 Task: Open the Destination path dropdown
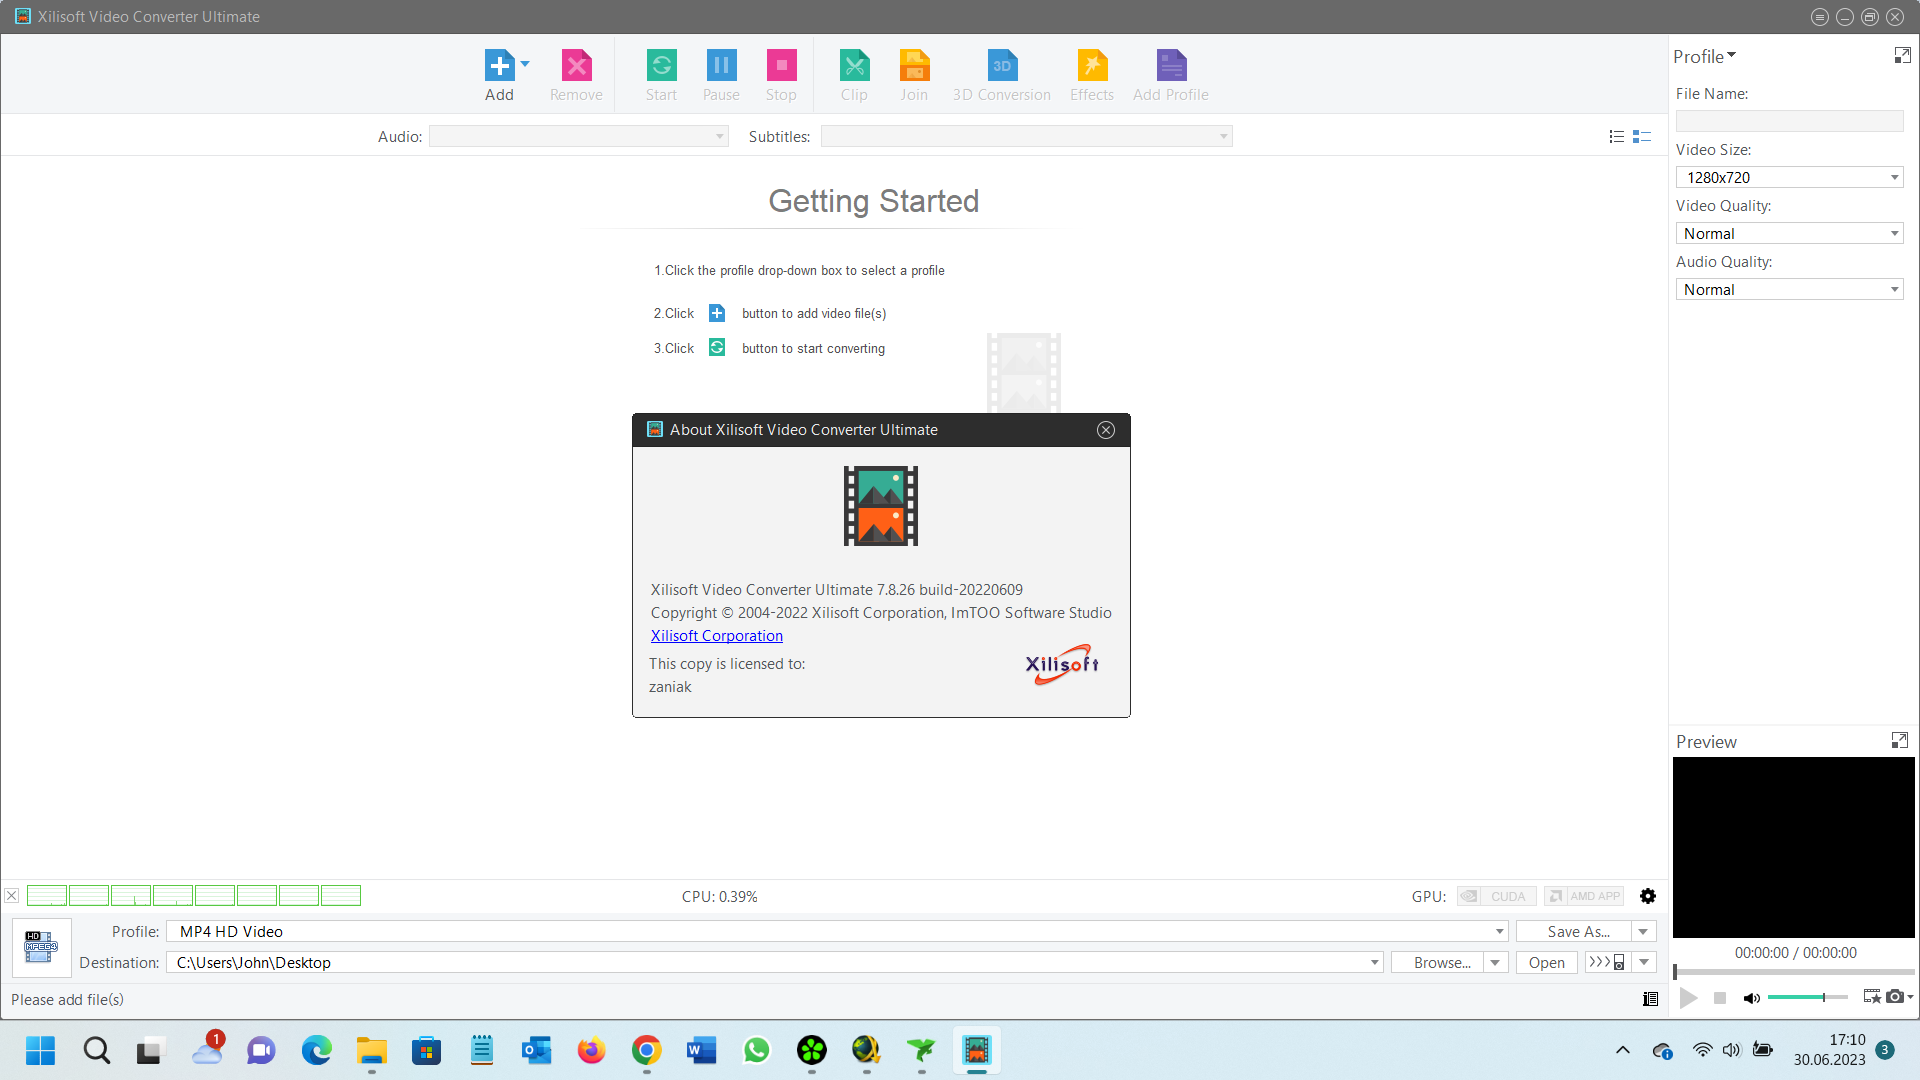(775, 962)
